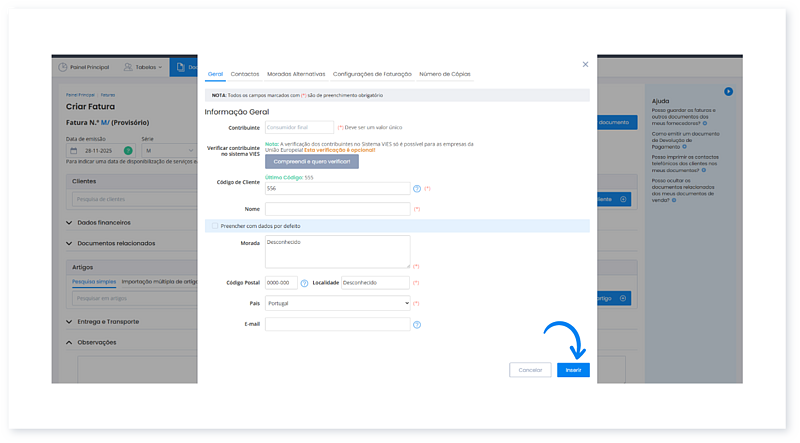This screenshot has width=800, height=443.
Task: Open the Moradas Alternativas tab
Action: [x=296, y=74]
